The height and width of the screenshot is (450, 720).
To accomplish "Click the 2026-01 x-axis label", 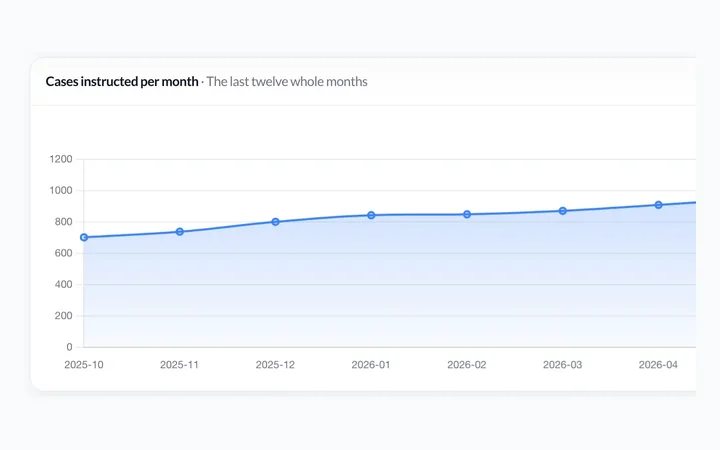I will (x=371, y=365).
